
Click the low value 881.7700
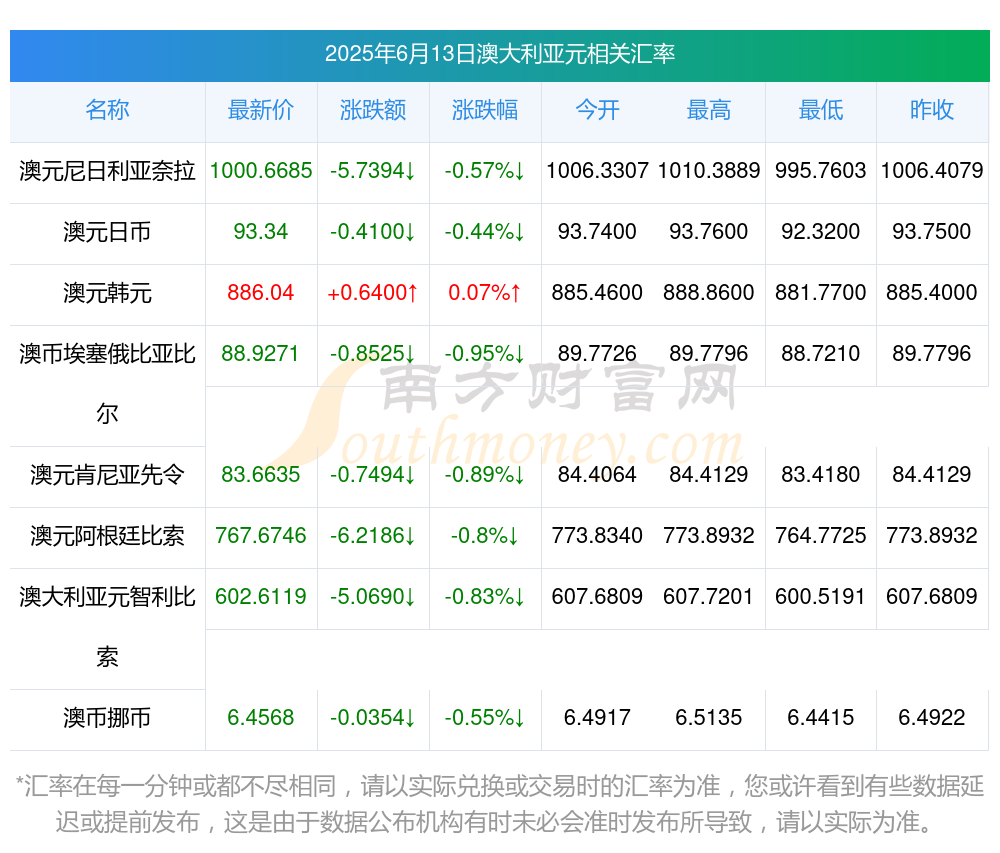point(821,293)
